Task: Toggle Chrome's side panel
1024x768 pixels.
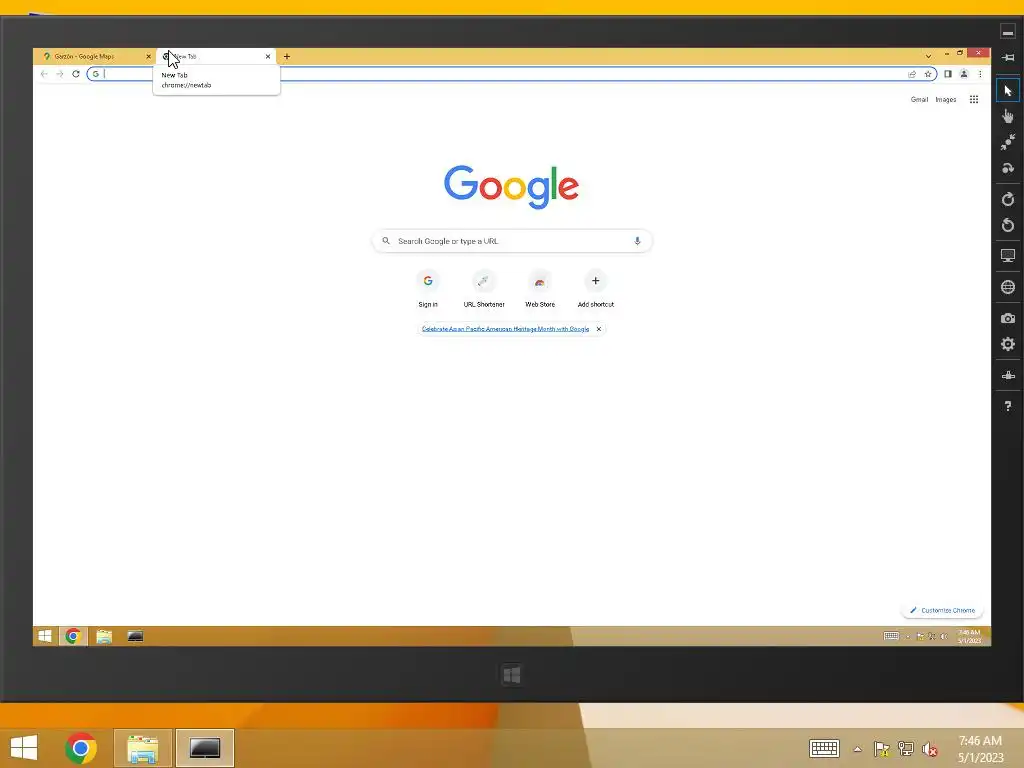Action: click(948, 74)
